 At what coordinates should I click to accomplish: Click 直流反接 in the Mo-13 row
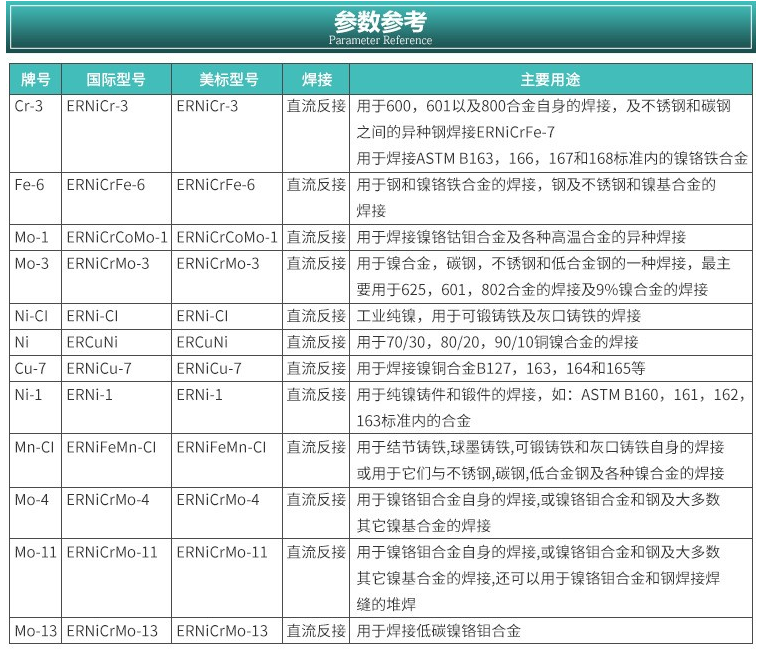[316, 631]
